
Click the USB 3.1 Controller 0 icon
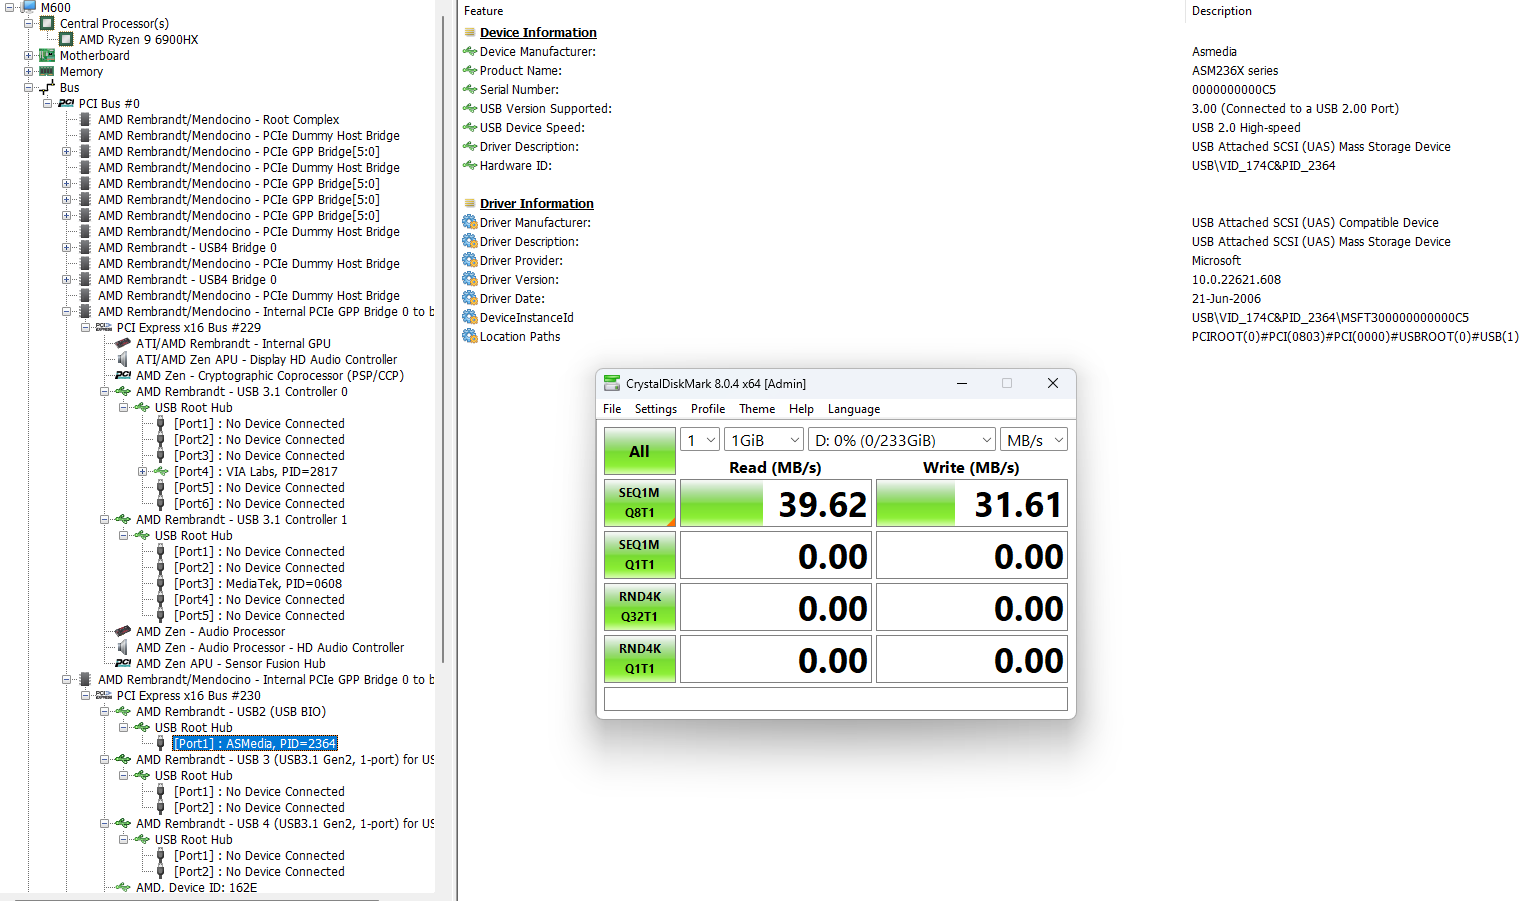pyautogui.click(x=123, y=391)
